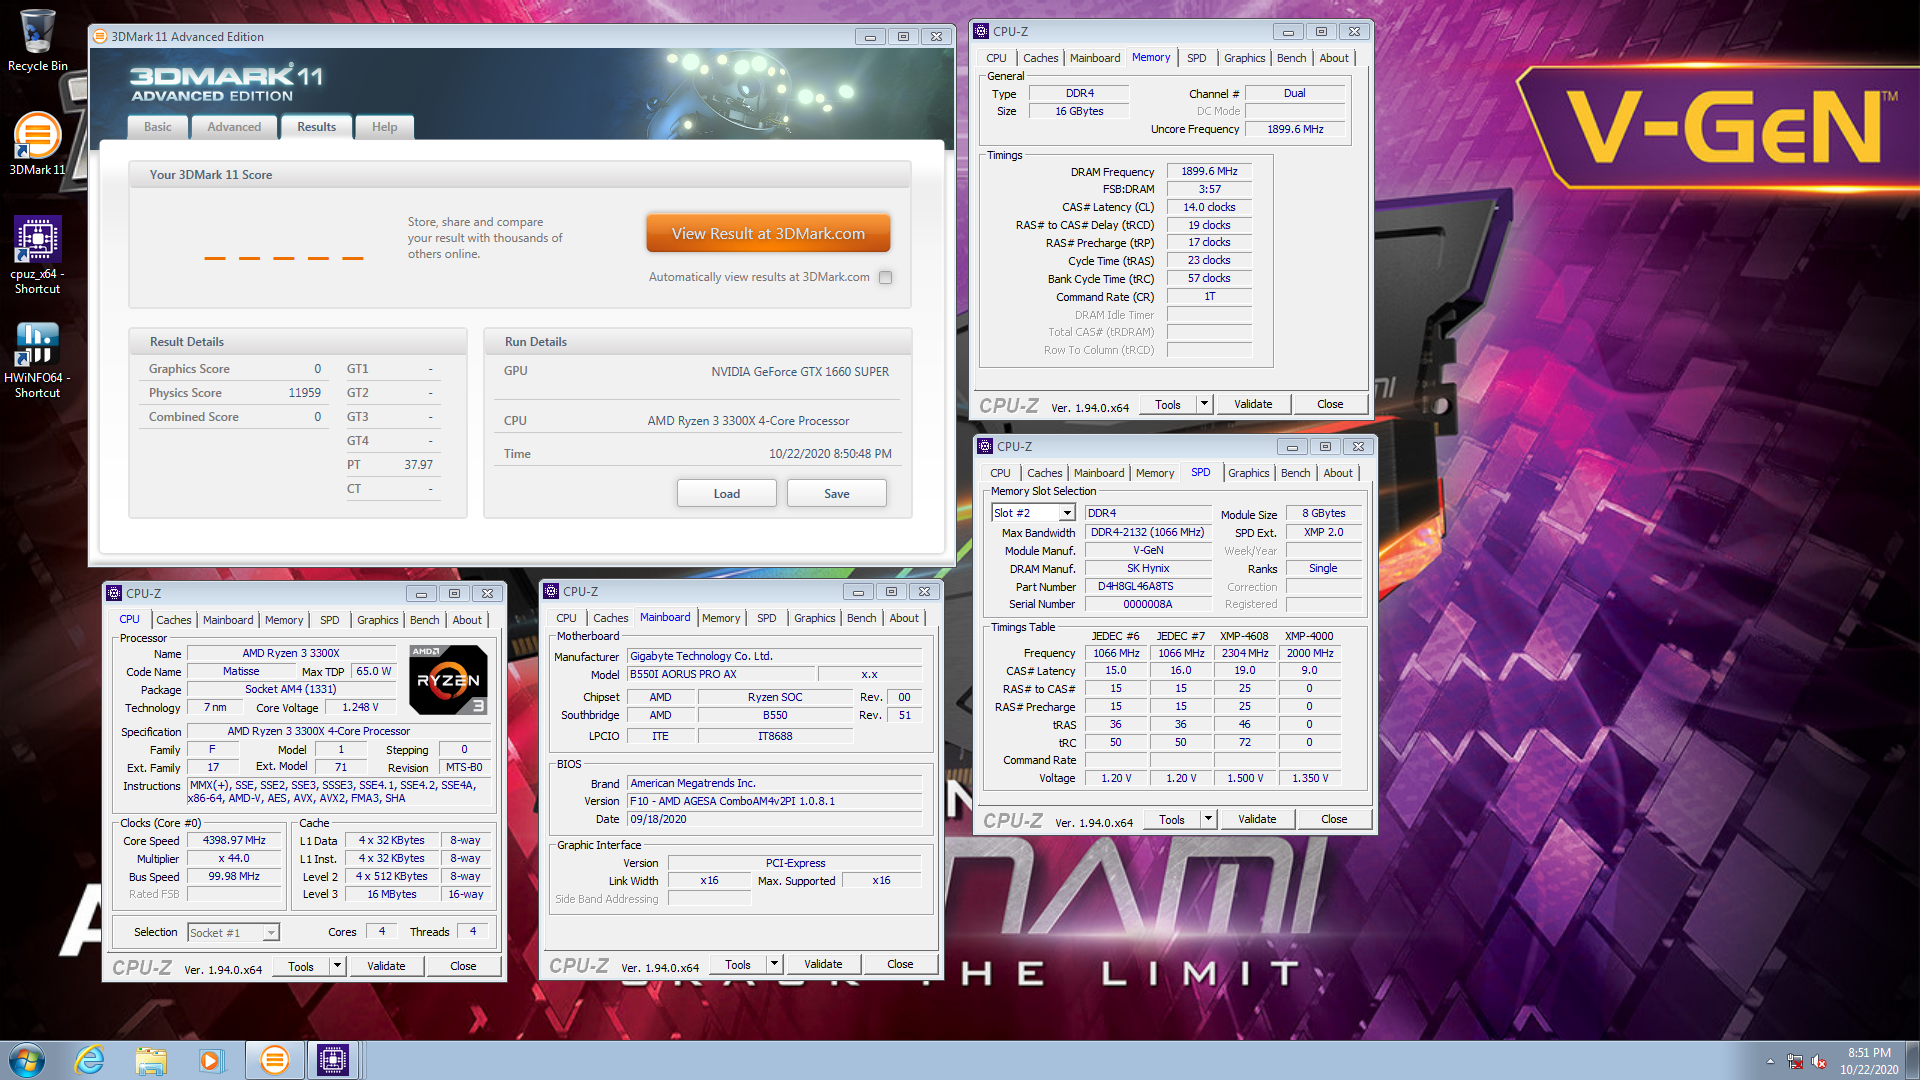Select SPD tab in CPU-Z Memory window
The width and height of the screenshot is (1920, 1080).
[x=1196, y=58]
